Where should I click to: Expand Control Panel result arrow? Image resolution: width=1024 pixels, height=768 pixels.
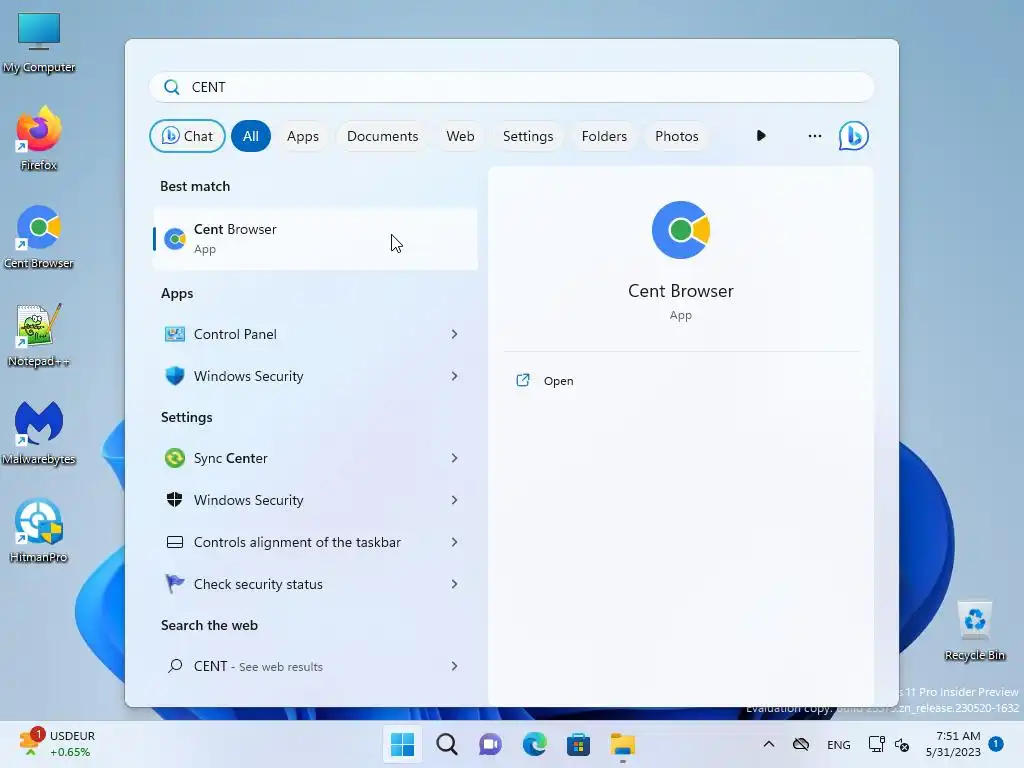[x=455, y=334]
